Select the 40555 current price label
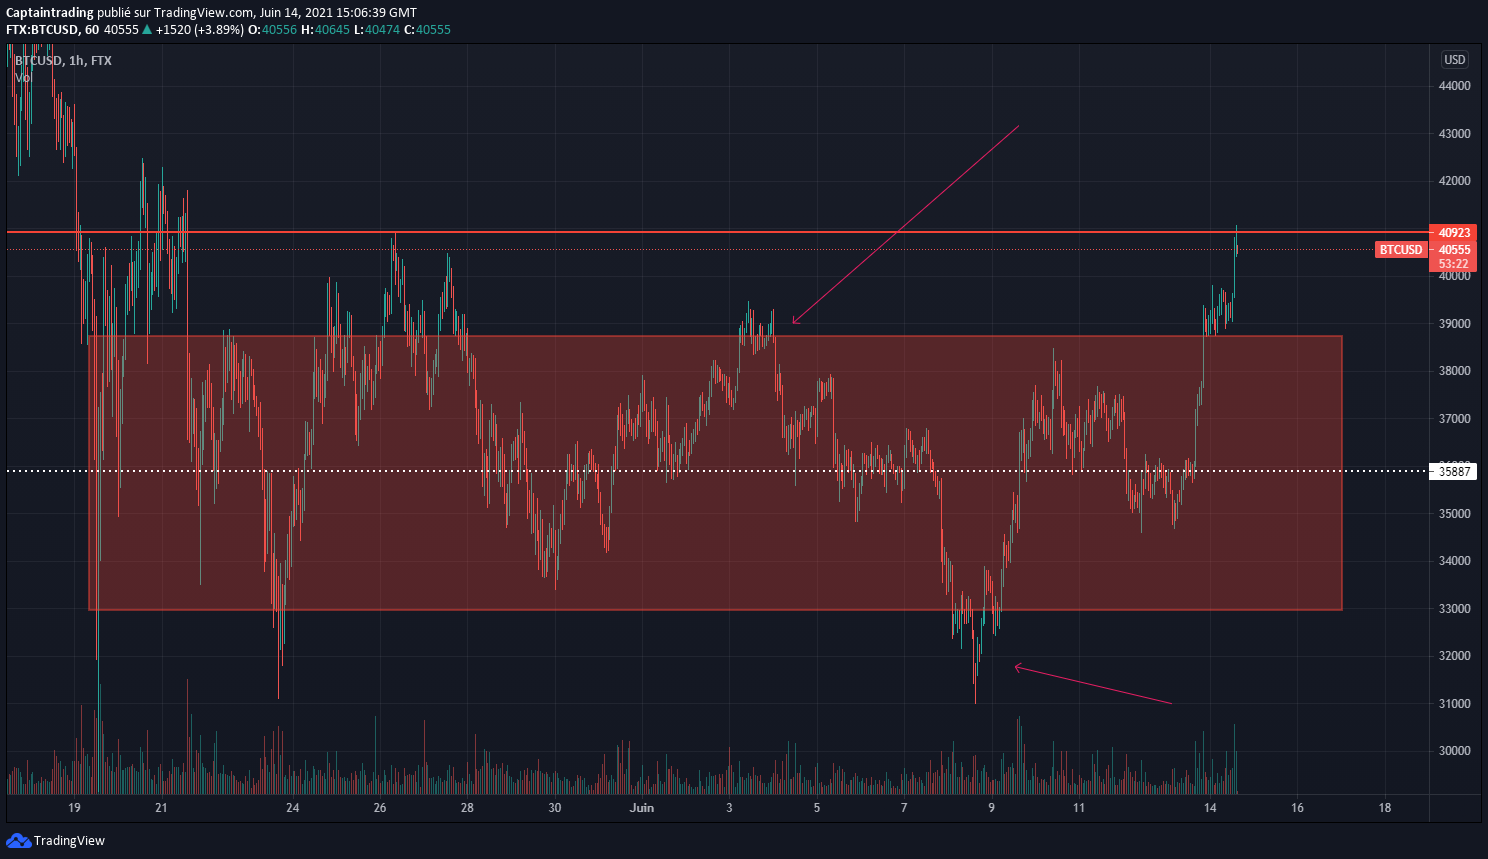Viewport: 1488px width, 859px height. (1454, 250)
